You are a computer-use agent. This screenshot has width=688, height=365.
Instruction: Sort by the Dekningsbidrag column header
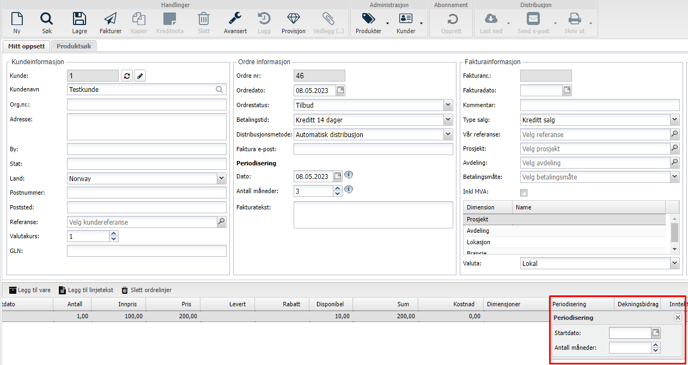click(x=638, y=304)
